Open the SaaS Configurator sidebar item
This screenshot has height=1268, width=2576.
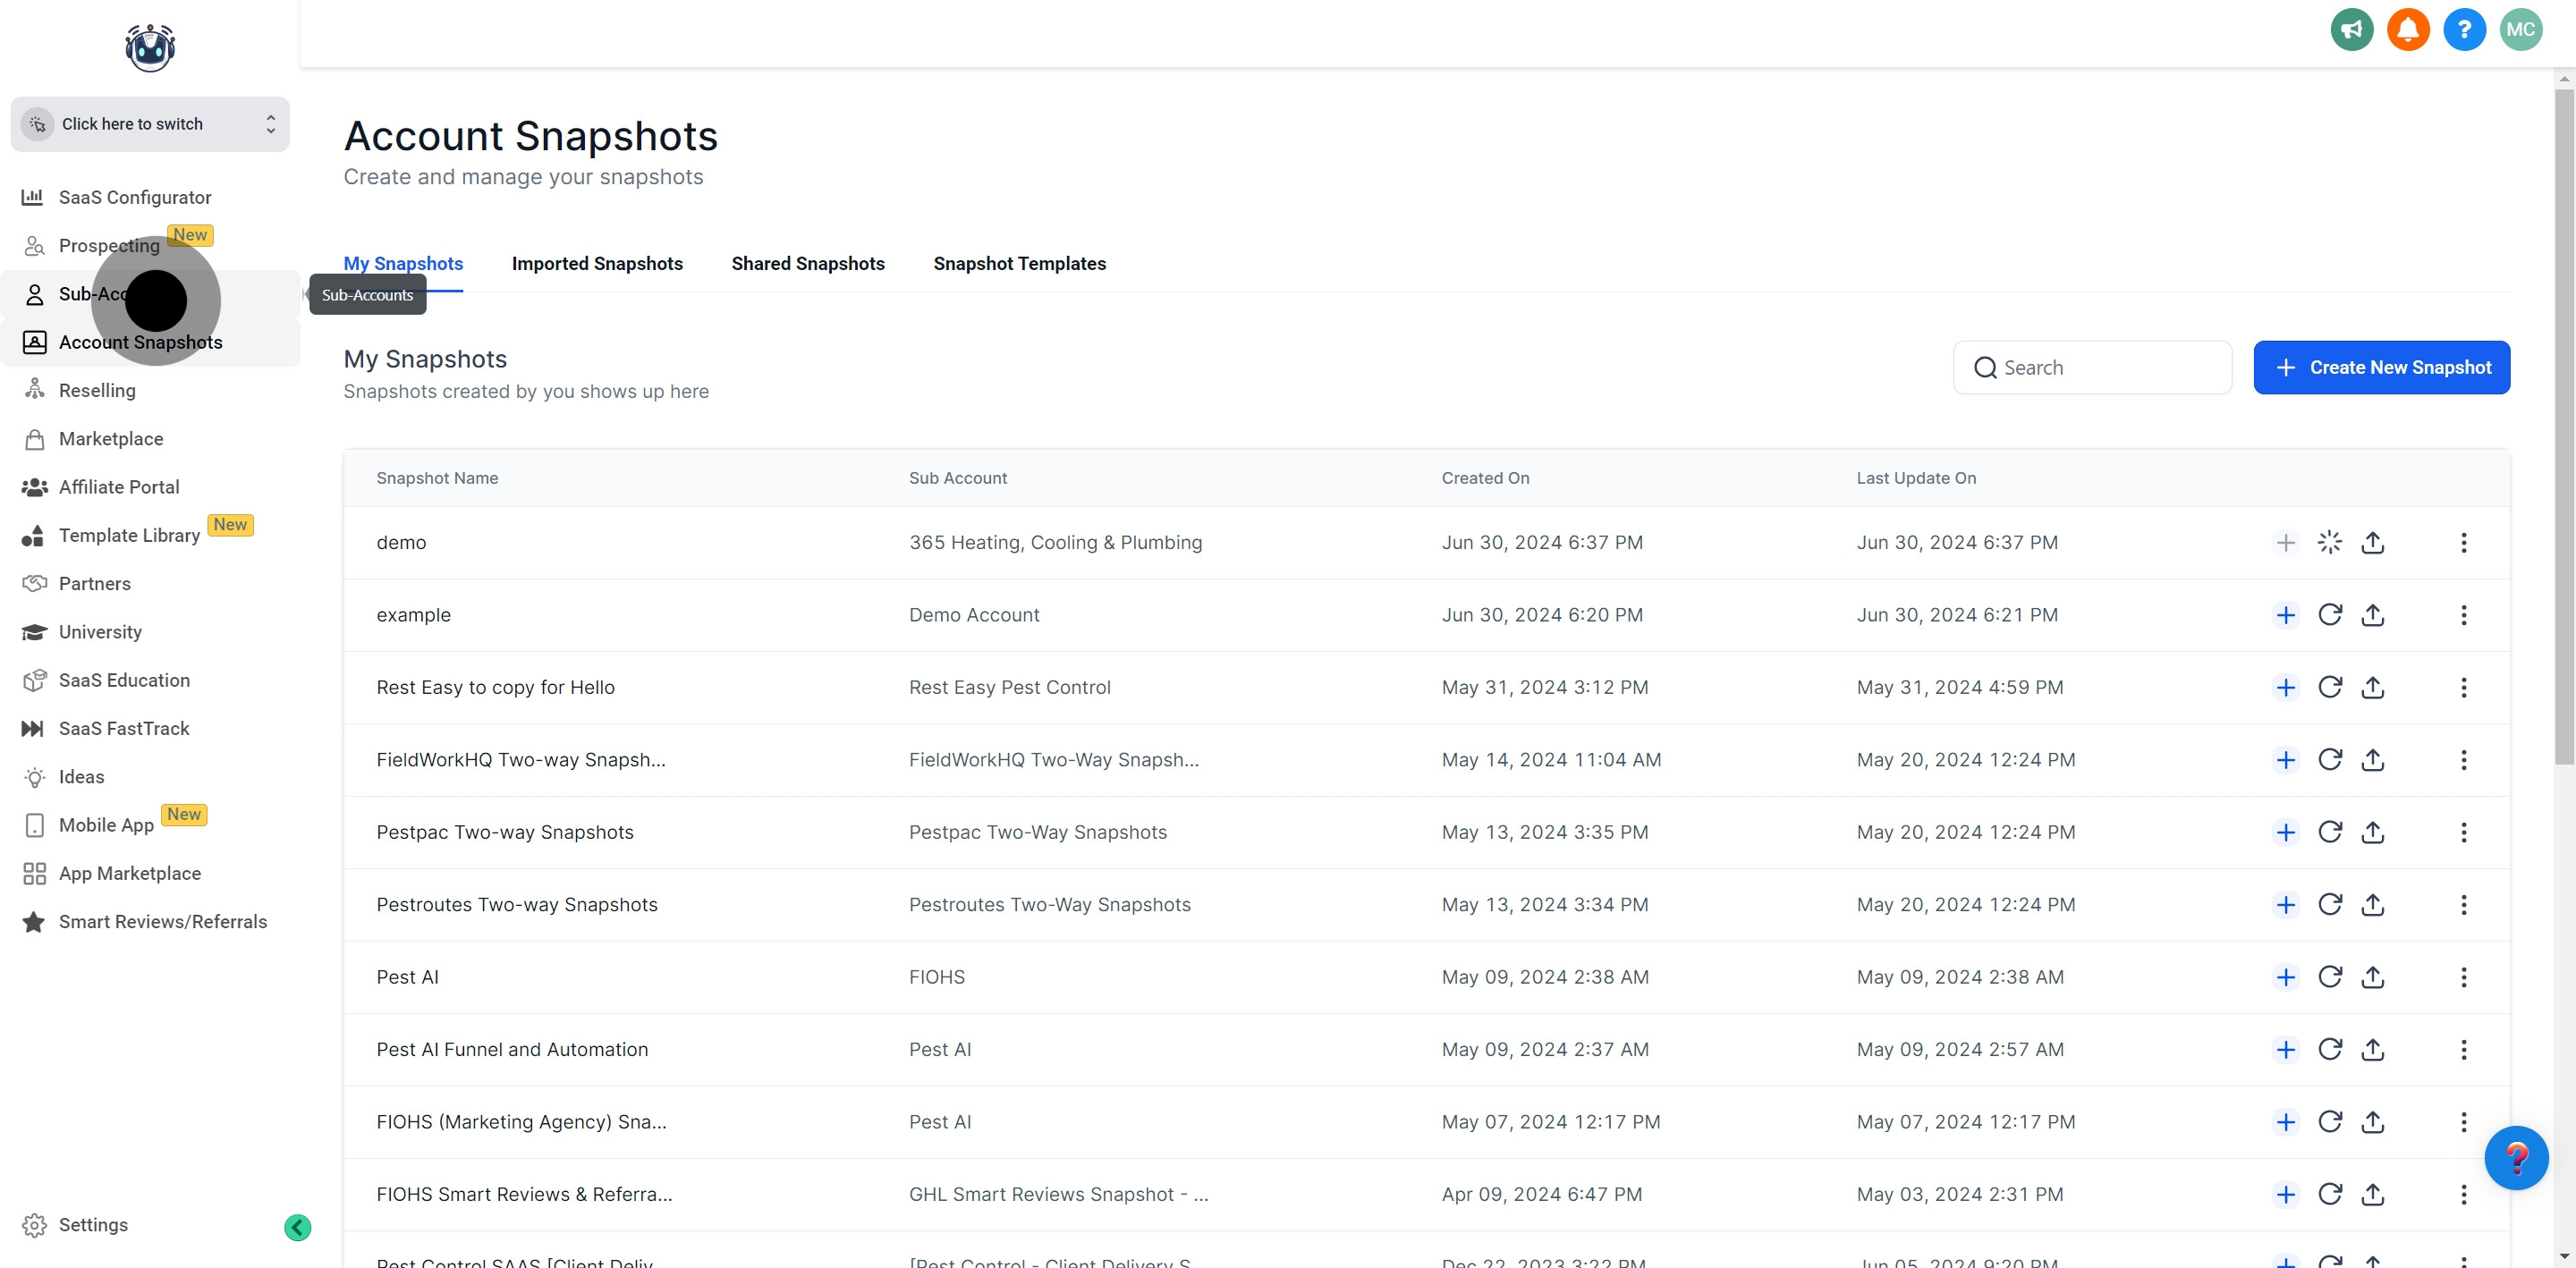click(x=134, y=197)
